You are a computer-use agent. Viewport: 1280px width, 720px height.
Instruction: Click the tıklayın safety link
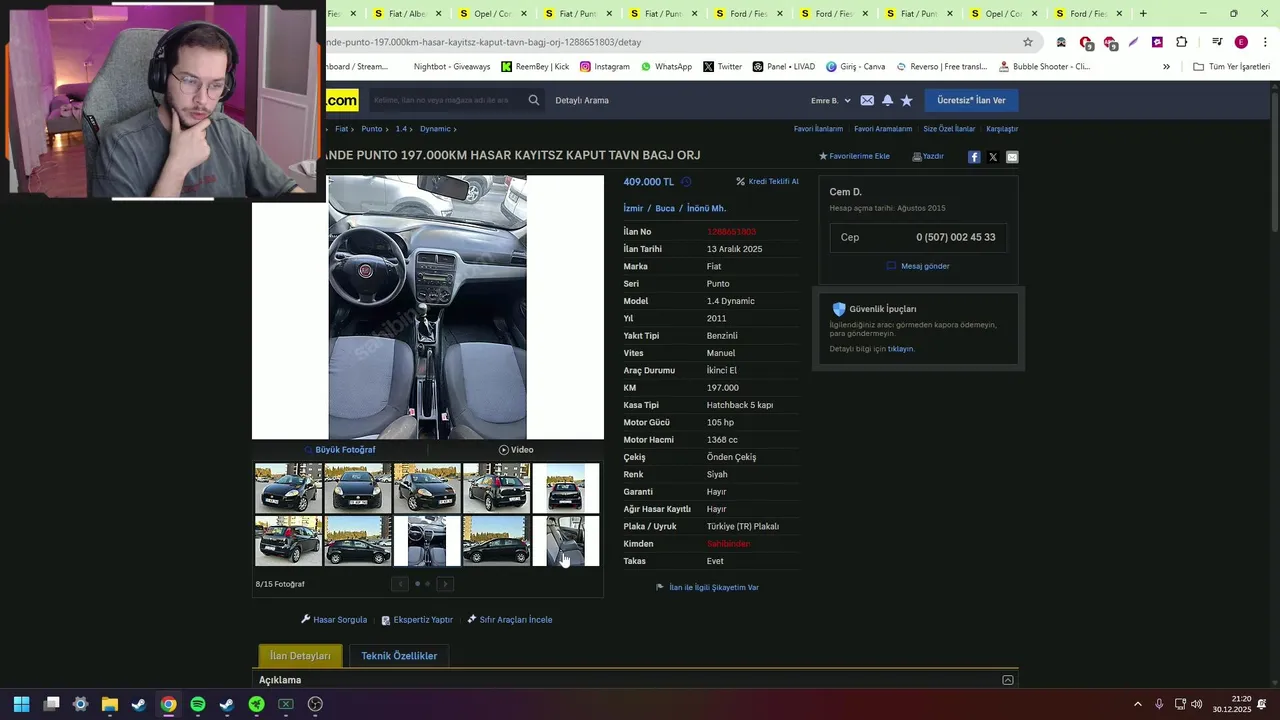point(901,349)
